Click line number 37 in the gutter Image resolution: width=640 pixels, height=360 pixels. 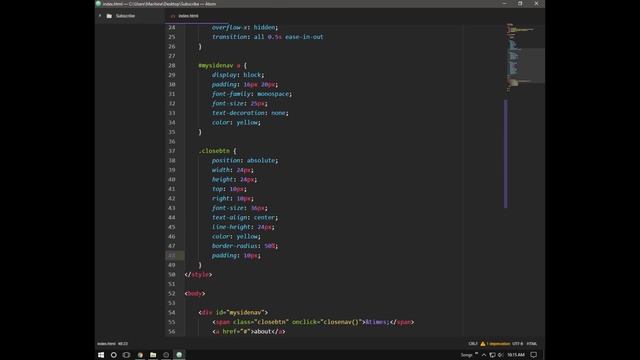click(172, 151)
